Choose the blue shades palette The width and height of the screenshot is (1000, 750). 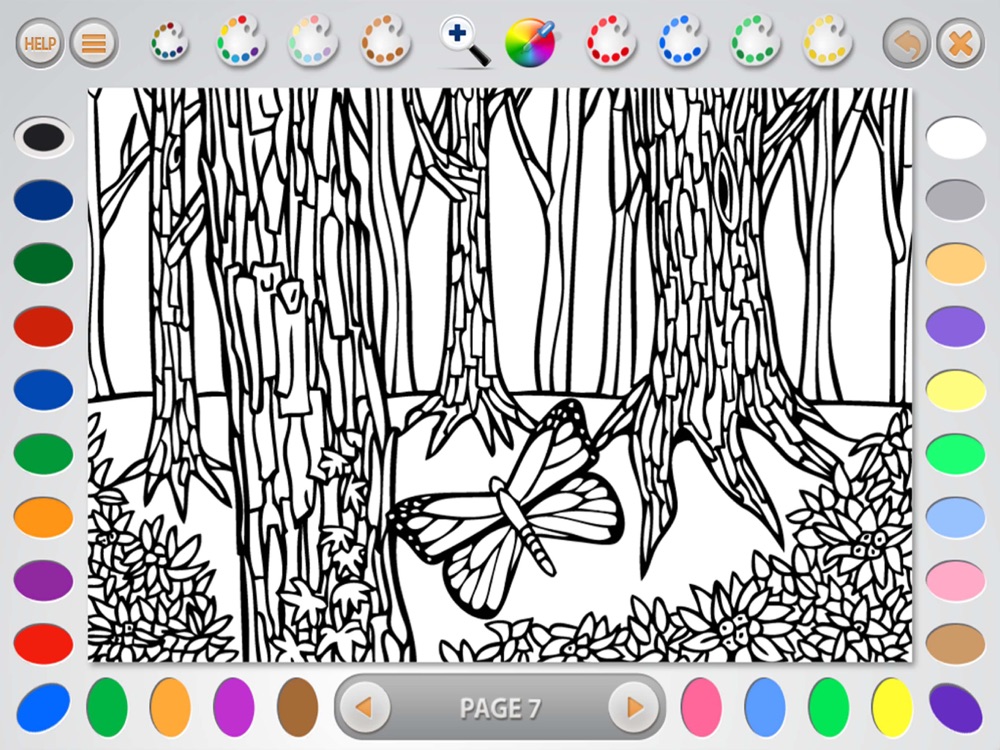click(683, 41)
